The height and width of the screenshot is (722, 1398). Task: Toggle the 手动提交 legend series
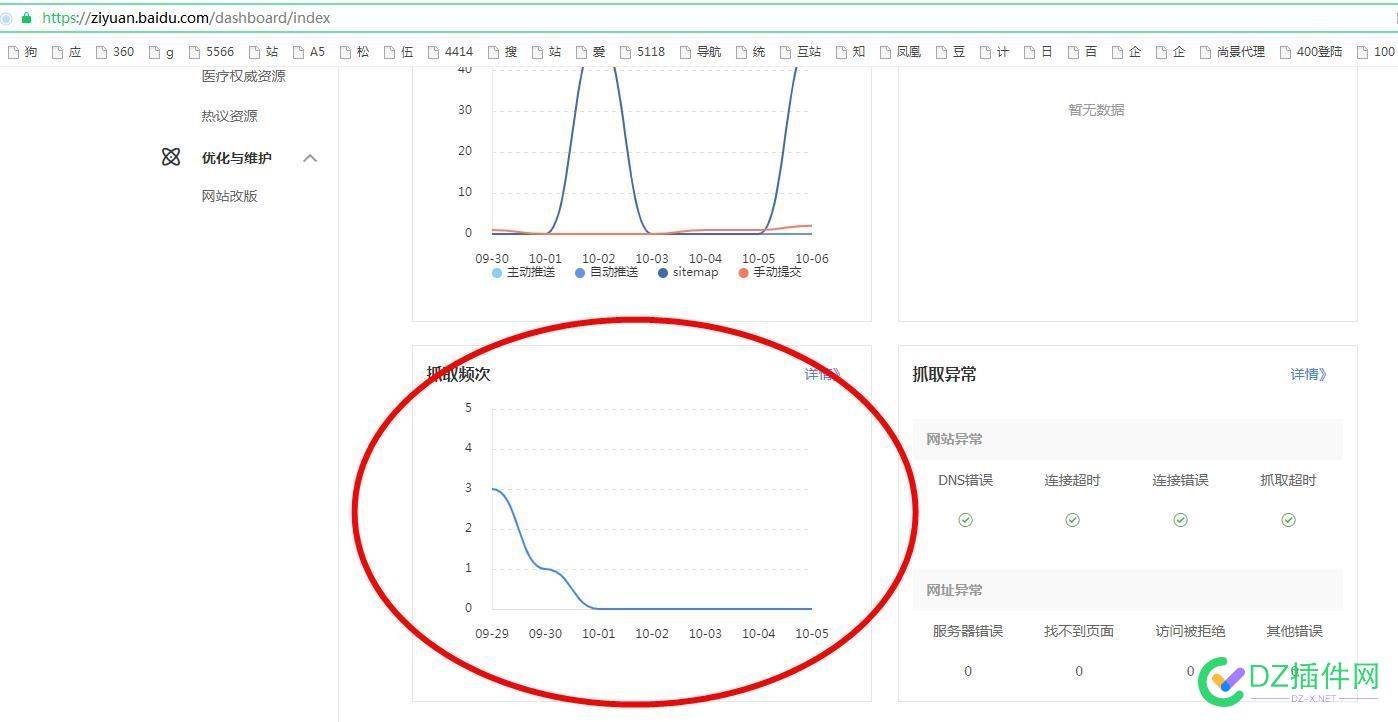770,272
